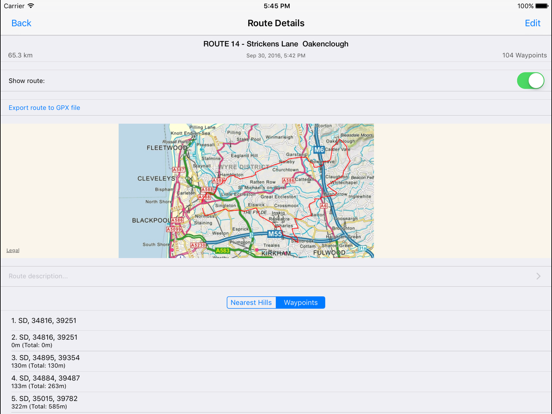Export route to GPX file

(x=44, y=108)
